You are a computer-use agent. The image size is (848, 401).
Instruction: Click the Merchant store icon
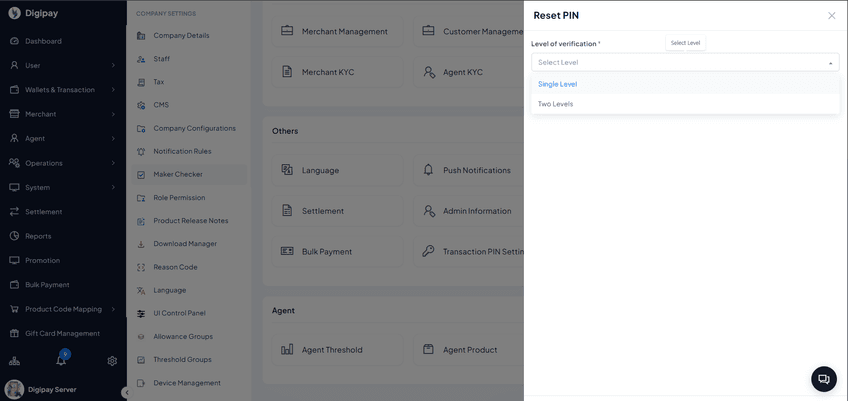(15, 114)
